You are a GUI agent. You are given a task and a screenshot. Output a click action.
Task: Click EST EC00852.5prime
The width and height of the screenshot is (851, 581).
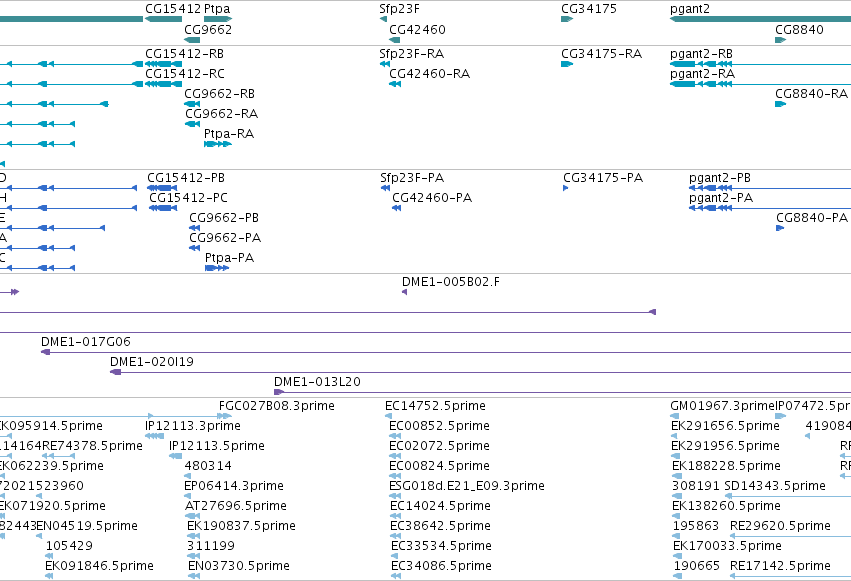click(x=439, y=426)
